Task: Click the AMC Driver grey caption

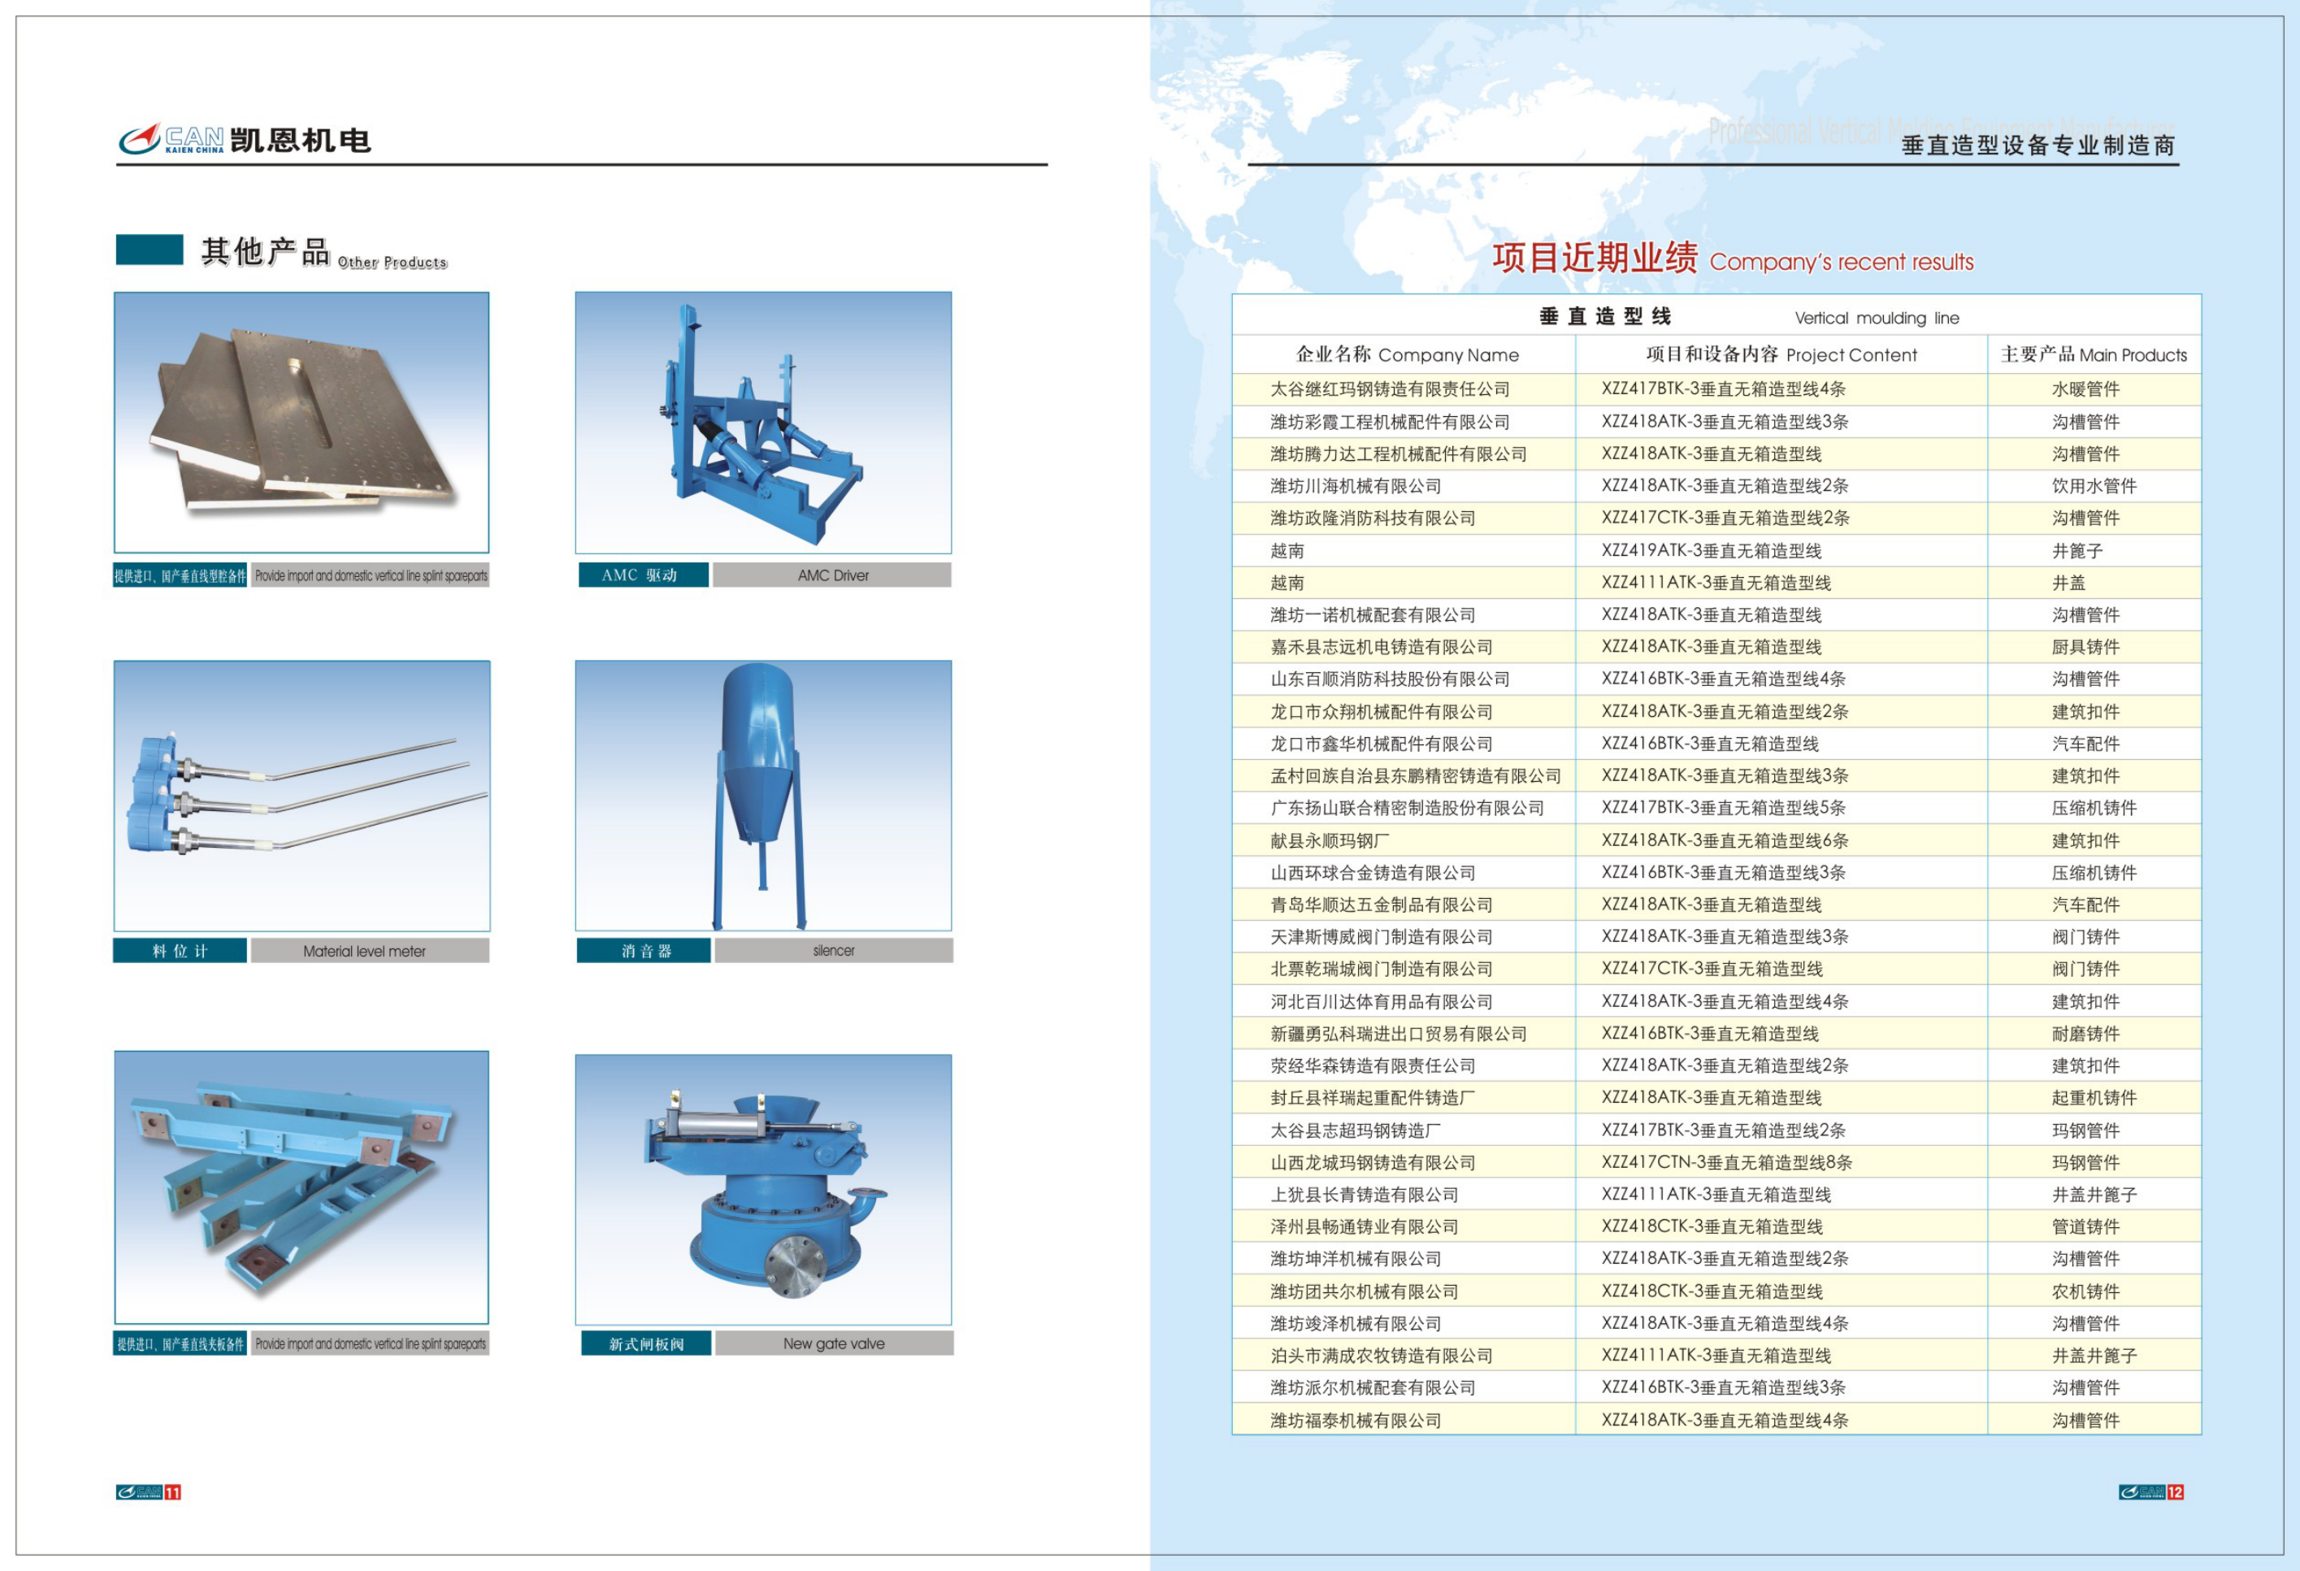Action: click(832, 575)
